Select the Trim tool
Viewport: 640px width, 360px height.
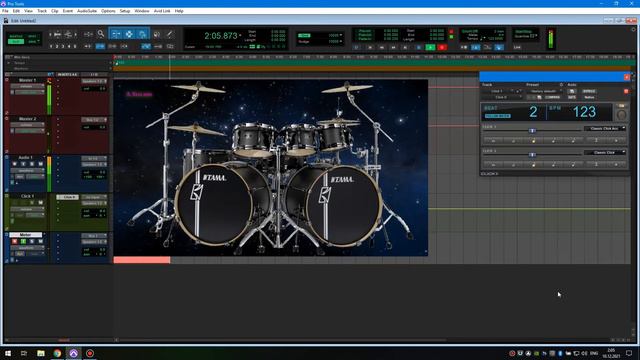(x=116, y=34)
